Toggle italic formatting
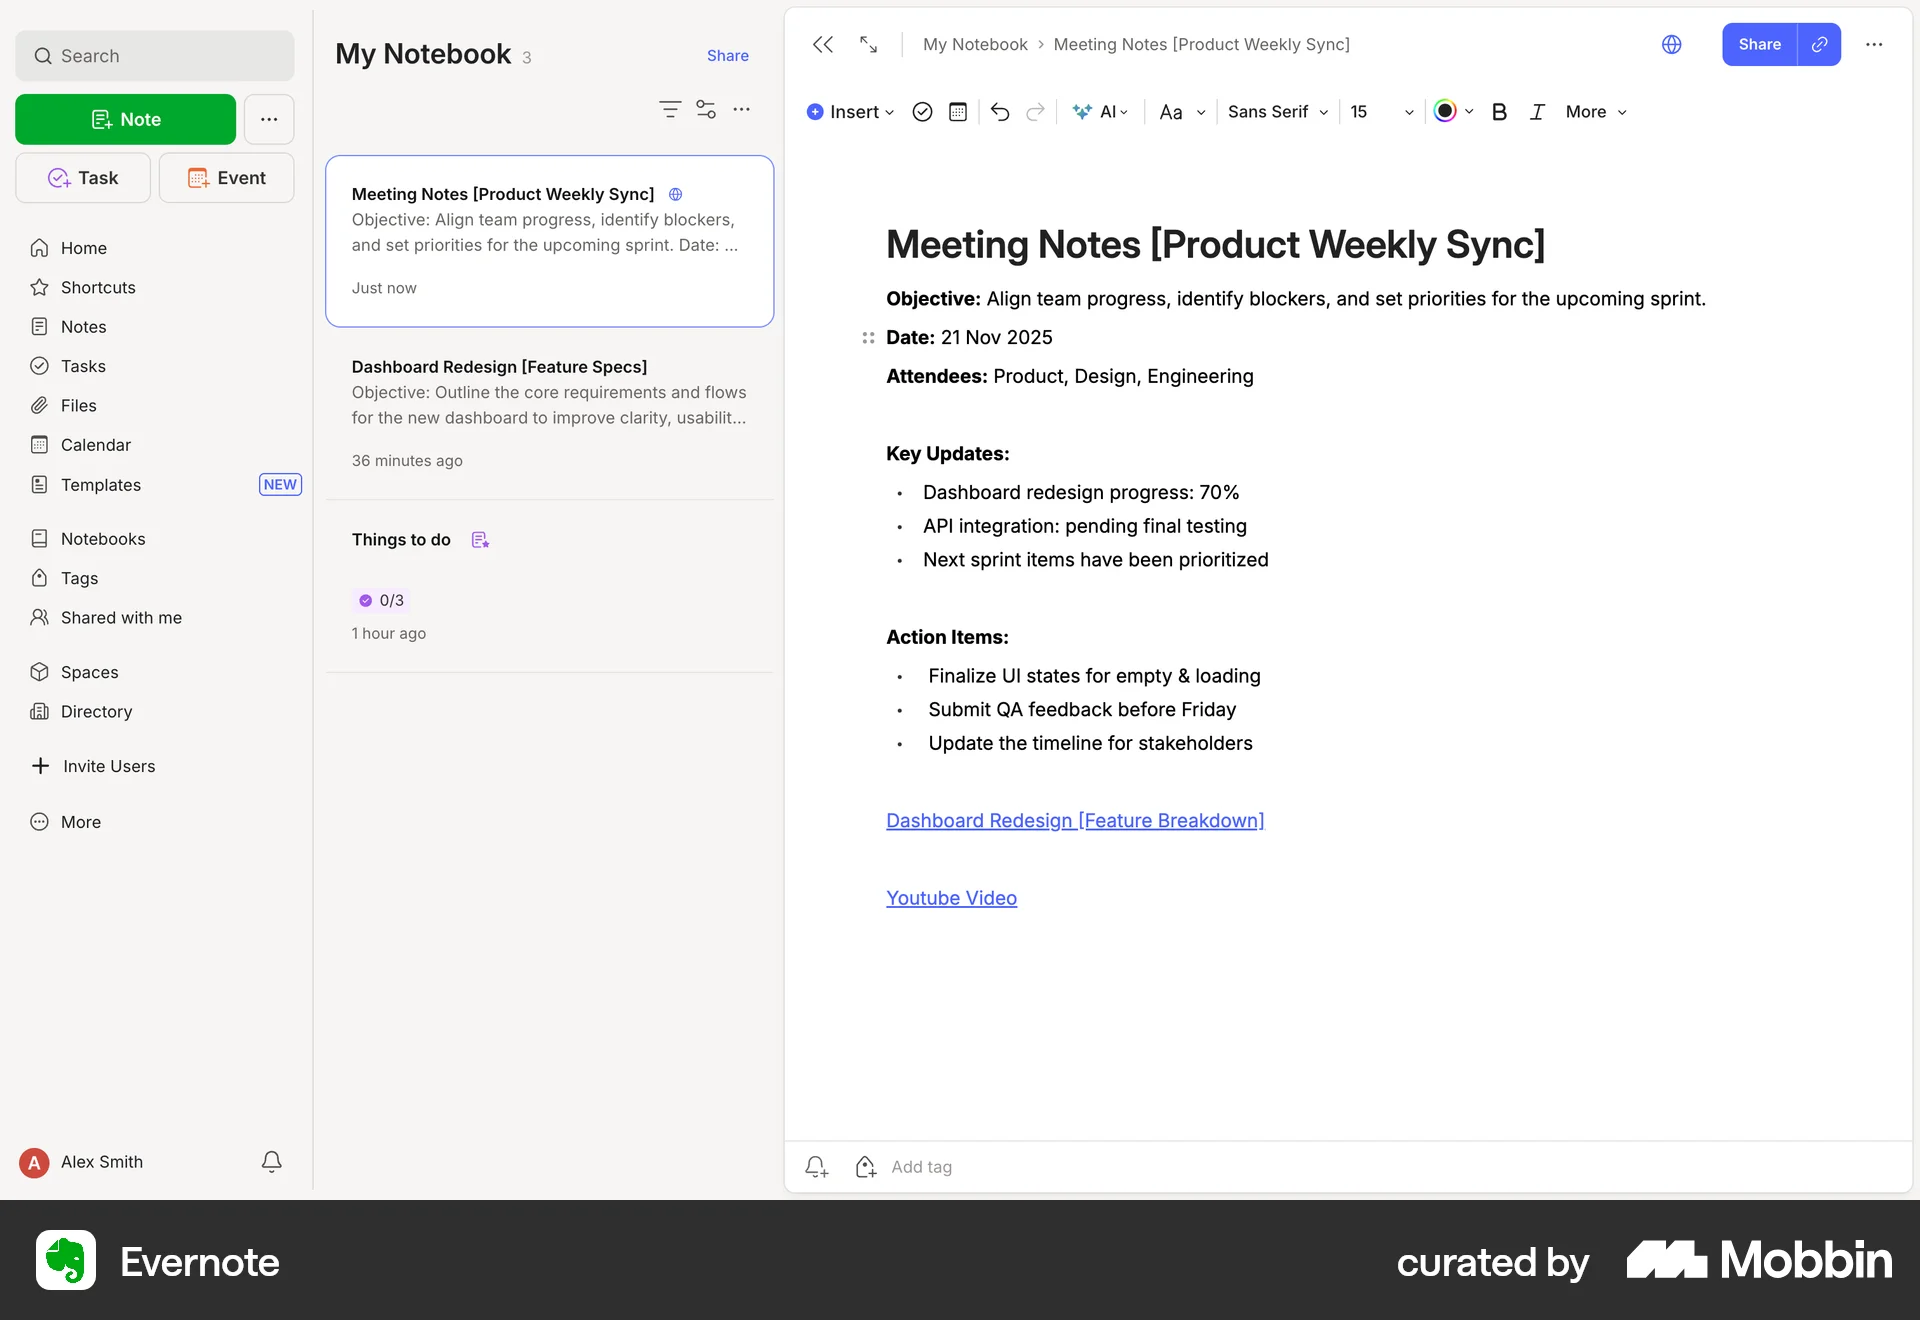Screen dimensions: 1920x1320 click(1537, 111)
